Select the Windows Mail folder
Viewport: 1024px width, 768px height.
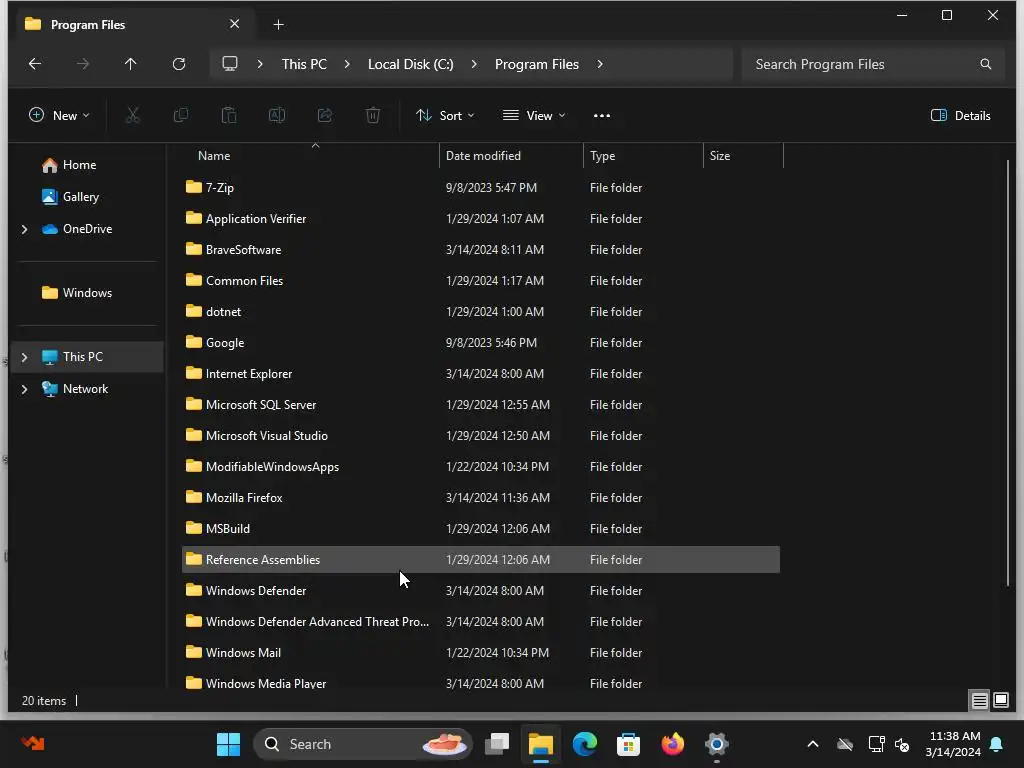click(x=481, y=652)
